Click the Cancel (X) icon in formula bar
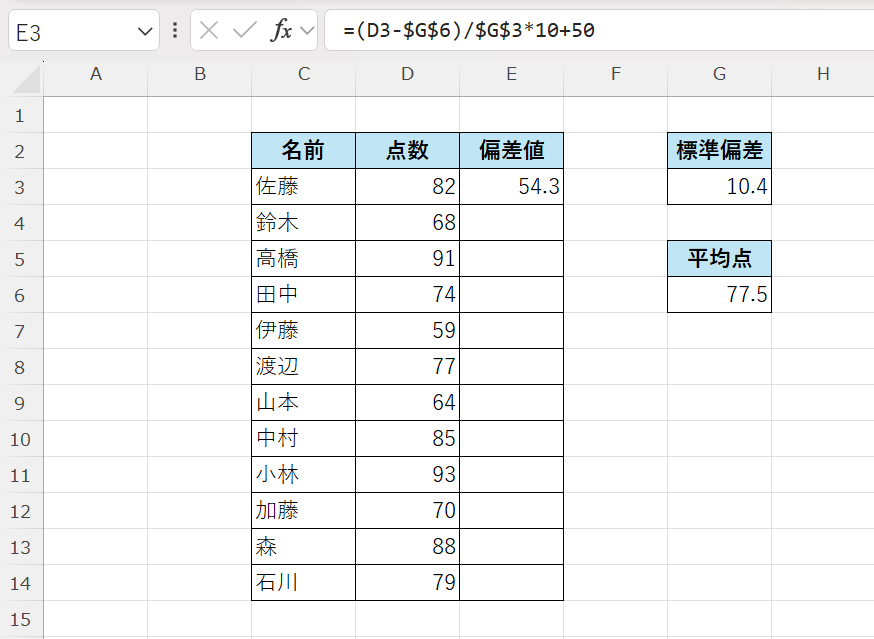Viewport: 874px width, 639px height. pyautogui.click(x=209, y=31)
